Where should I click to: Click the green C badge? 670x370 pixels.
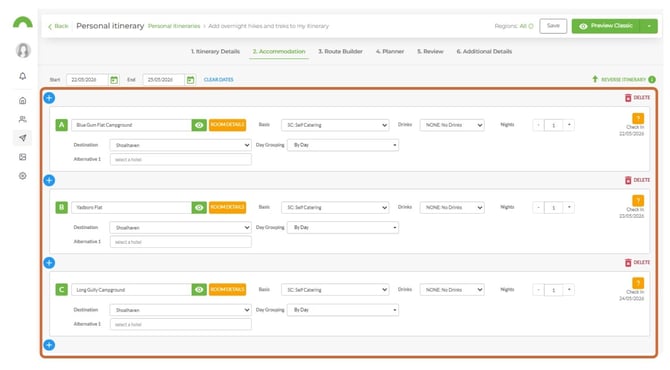pyautogui.click(x=62, y=290)
